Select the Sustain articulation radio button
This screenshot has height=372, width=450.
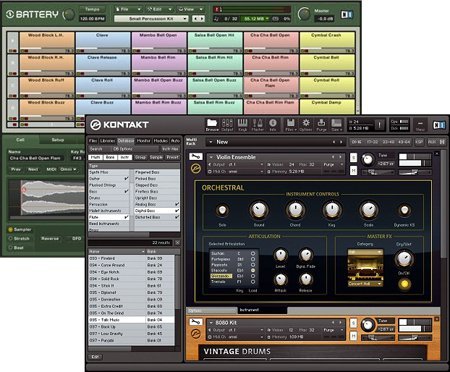(x=253, y=253)
